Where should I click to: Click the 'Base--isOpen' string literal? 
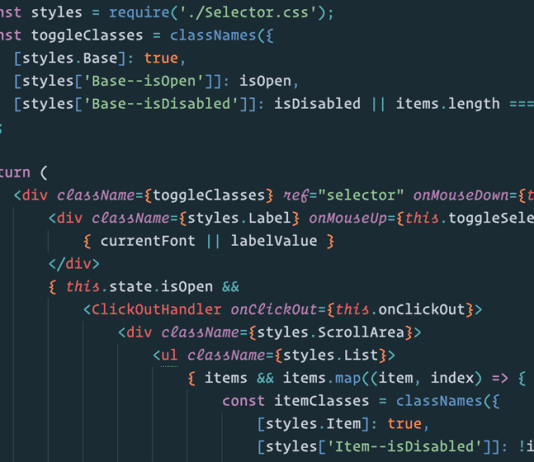click(143, 81)
